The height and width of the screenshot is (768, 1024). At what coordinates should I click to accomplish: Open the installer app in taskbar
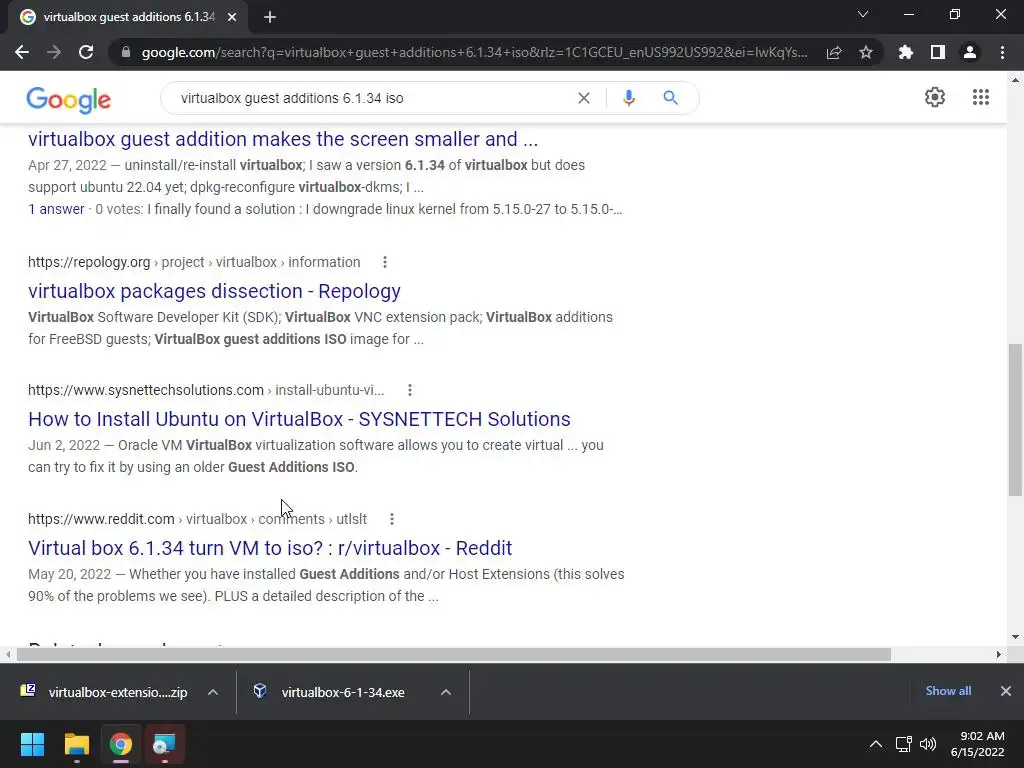tap(165, 744)
